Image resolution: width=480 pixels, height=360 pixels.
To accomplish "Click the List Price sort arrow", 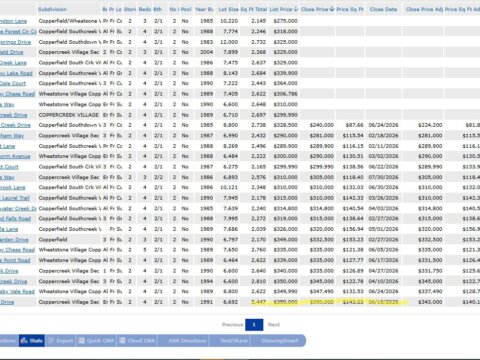I will (x=296, y=9).
